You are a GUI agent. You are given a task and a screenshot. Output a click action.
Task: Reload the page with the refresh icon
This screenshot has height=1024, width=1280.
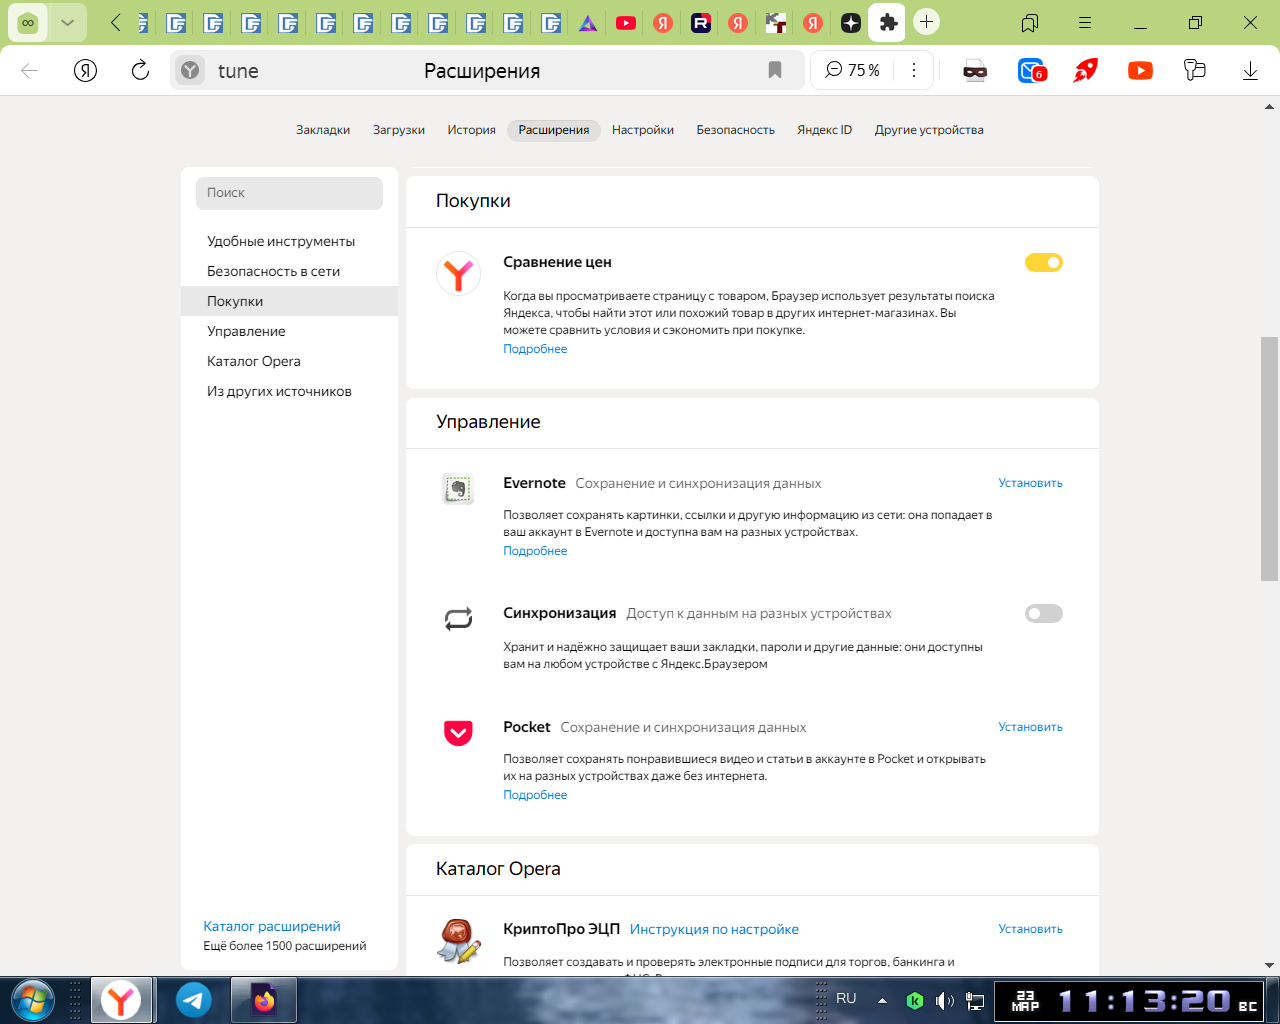coord(140,70)
